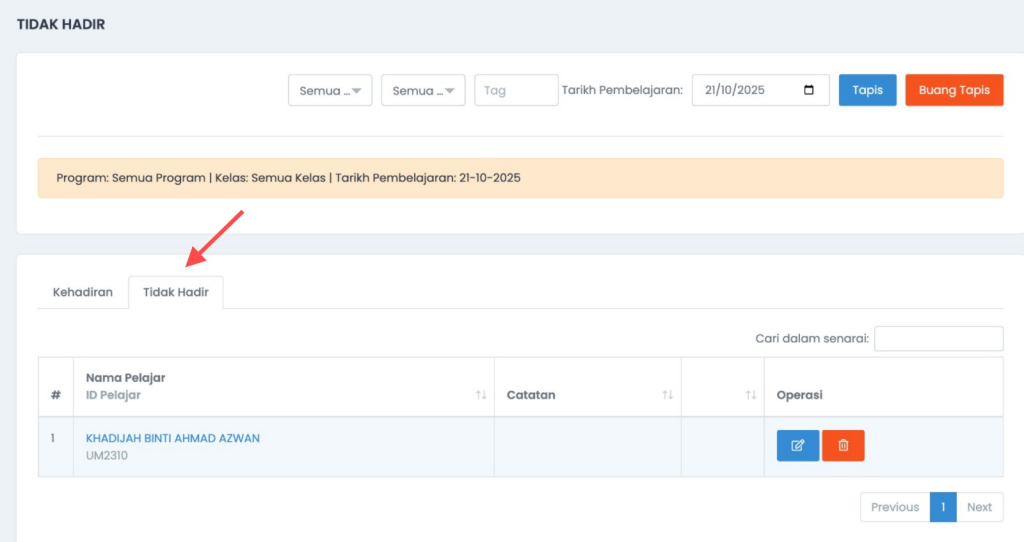Click sort arrows of the unnamed column
The image size is (1024, 542).
click(750, 395)
